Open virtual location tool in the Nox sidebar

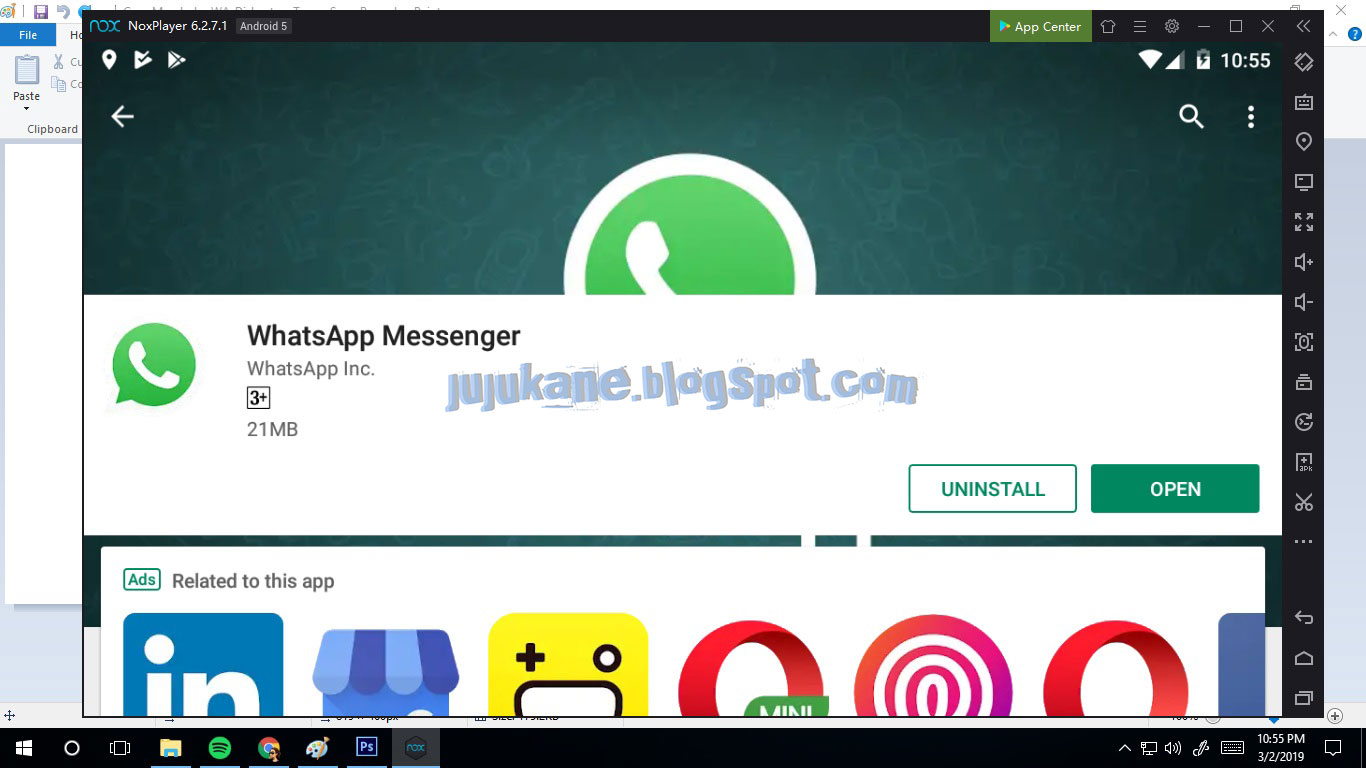click(1304, 142)
